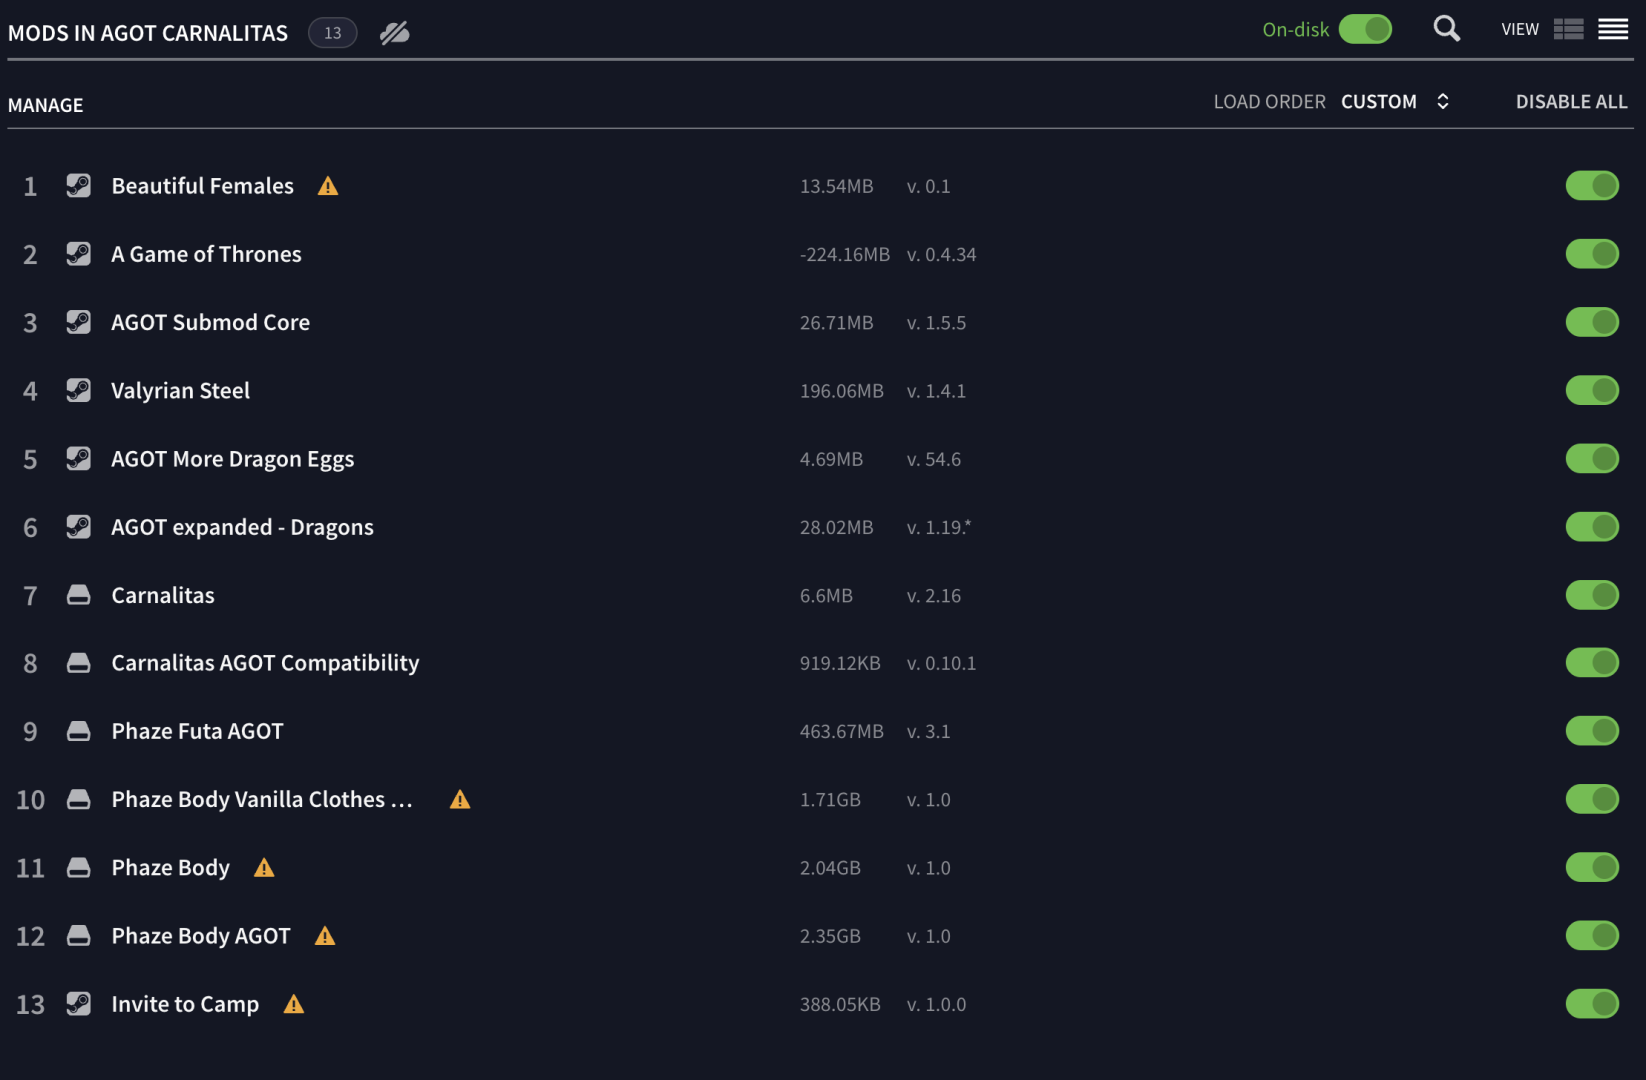Click the disk icon beside Phaze Body Vanilla Clothes
1646x1080 pixels.
(78, 799)
